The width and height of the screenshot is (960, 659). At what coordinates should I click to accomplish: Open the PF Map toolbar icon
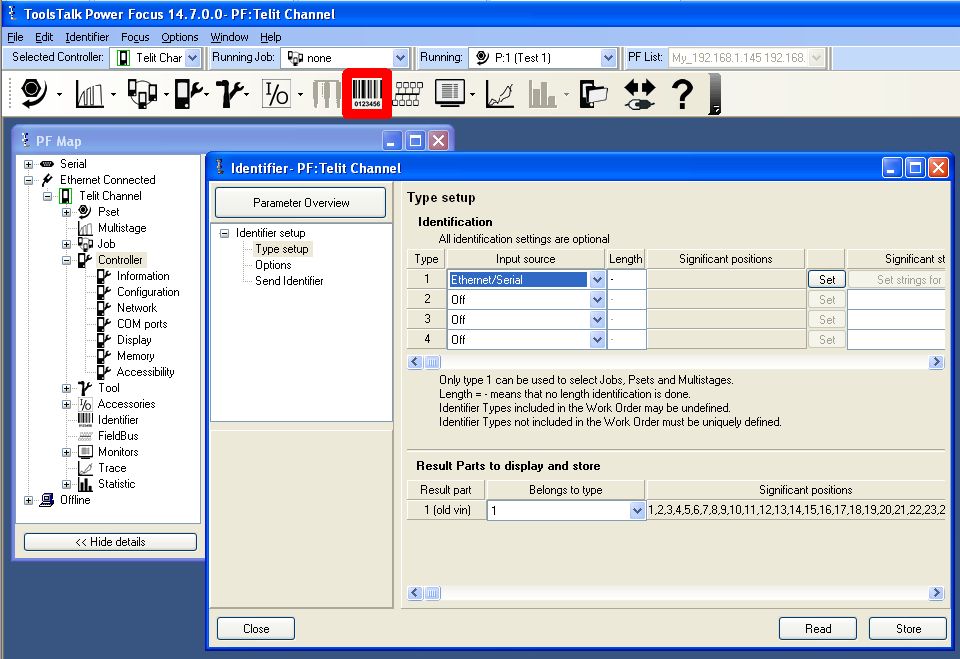pos(593,94)
